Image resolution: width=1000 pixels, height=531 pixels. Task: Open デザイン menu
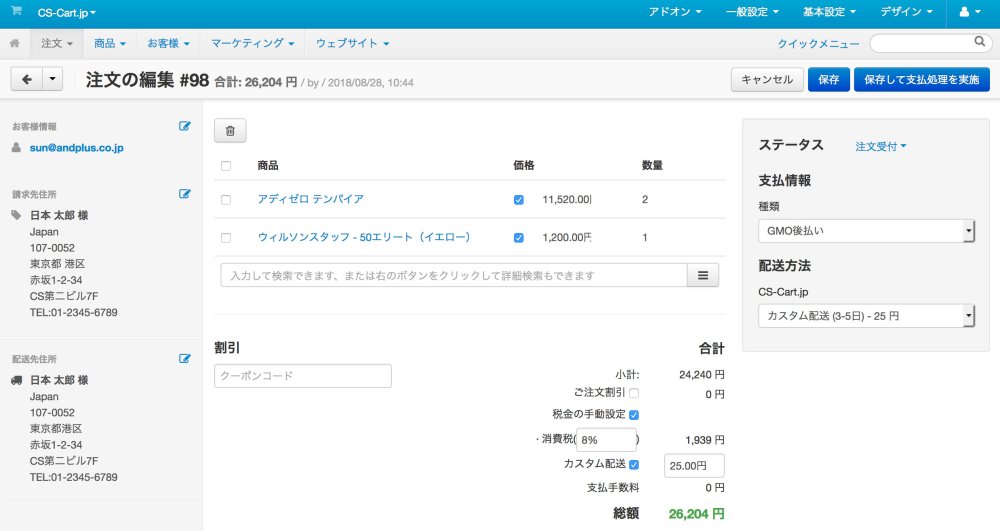(x=906, y=12)
